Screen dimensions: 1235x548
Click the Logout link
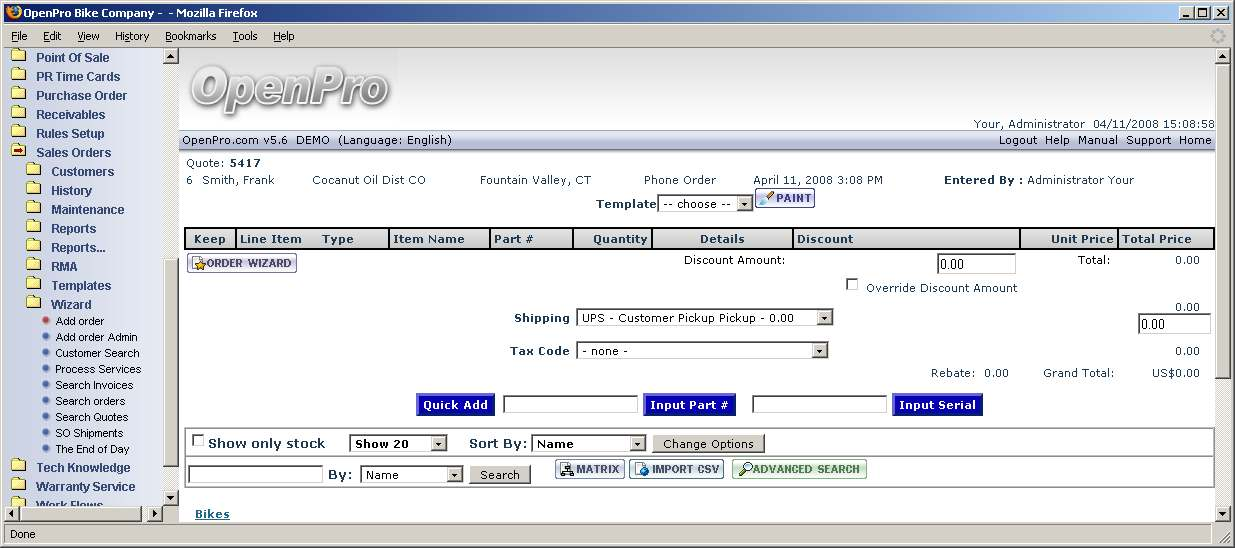pos(1018,140)
